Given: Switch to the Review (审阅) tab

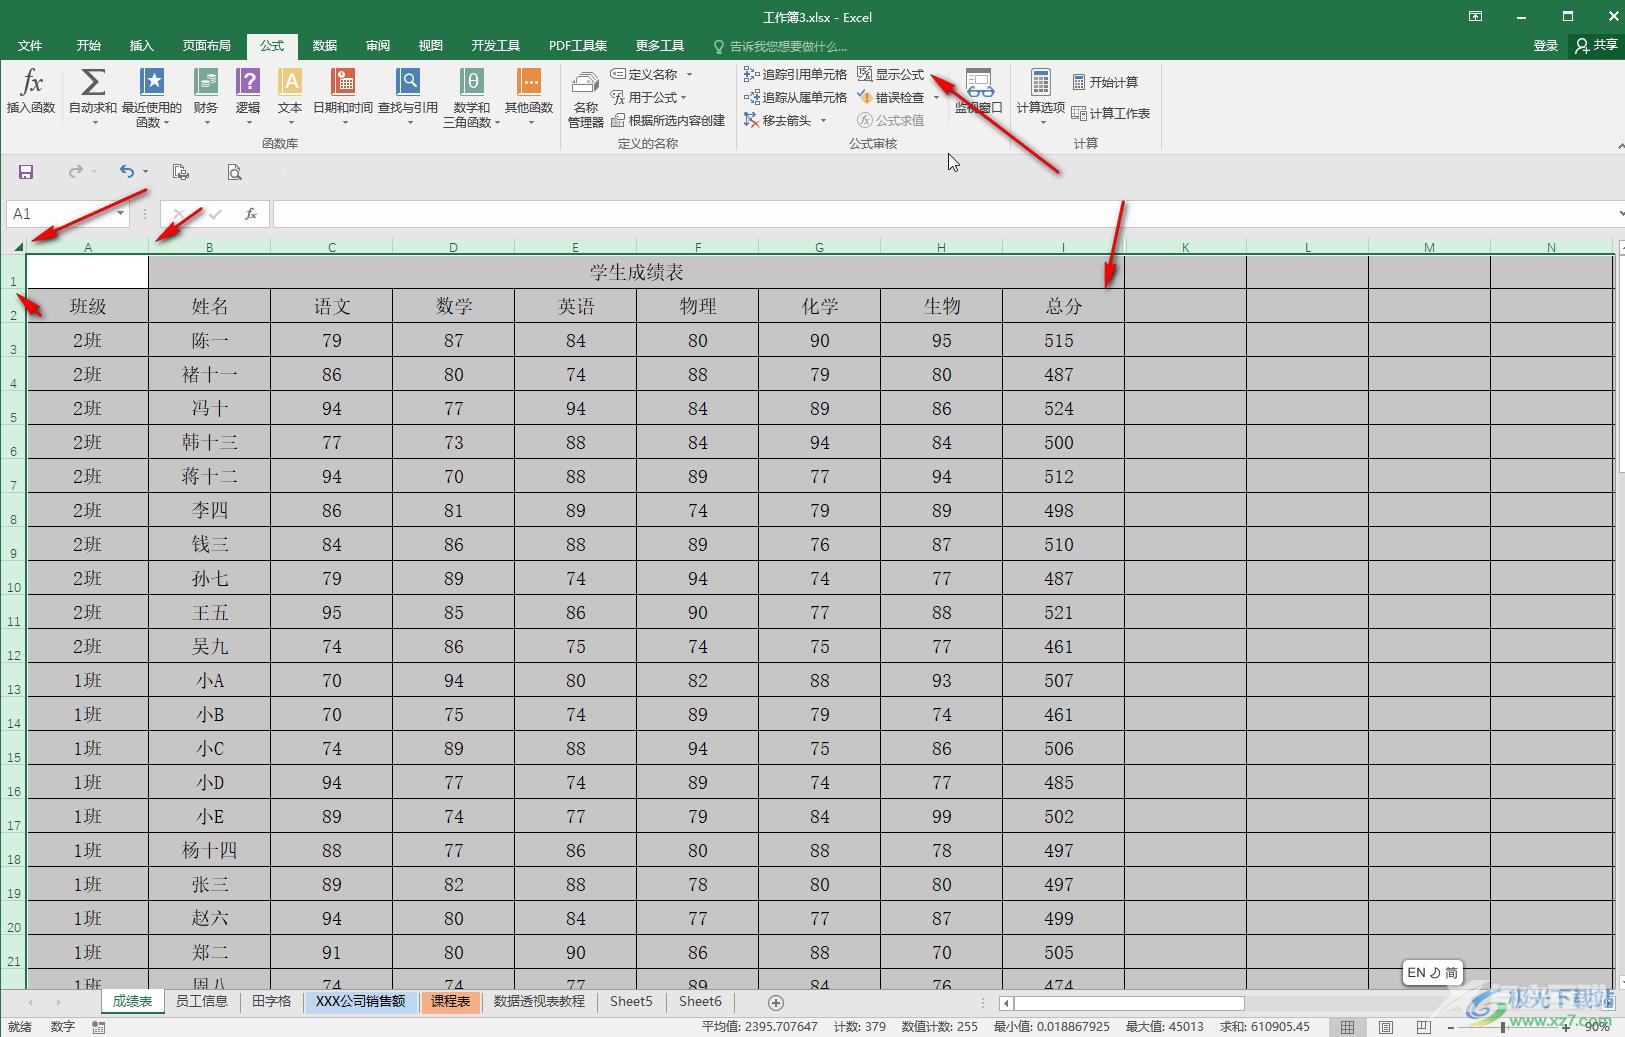Looking at the screenshot, I should pos(378,45).
